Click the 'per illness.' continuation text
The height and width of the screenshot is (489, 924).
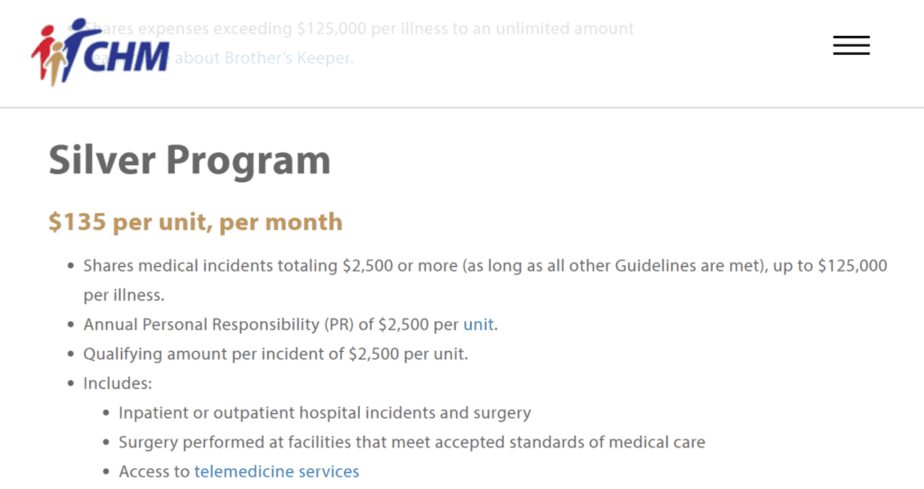[x=124, y=295]
